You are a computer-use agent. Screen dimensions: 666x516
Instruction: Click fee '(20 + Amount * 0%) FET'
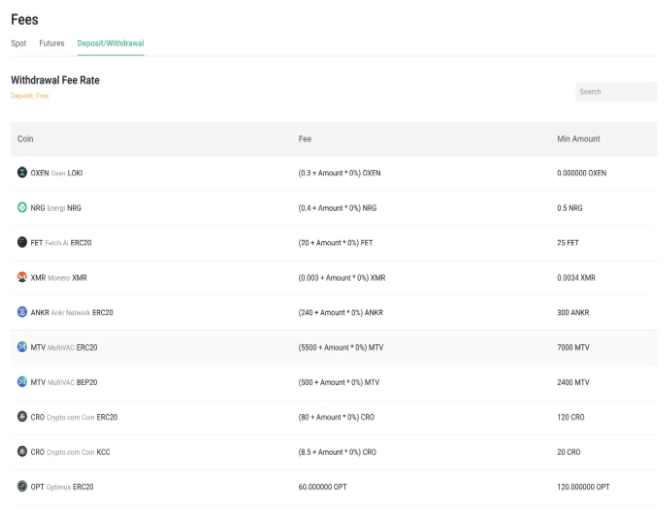click(336, 243)
